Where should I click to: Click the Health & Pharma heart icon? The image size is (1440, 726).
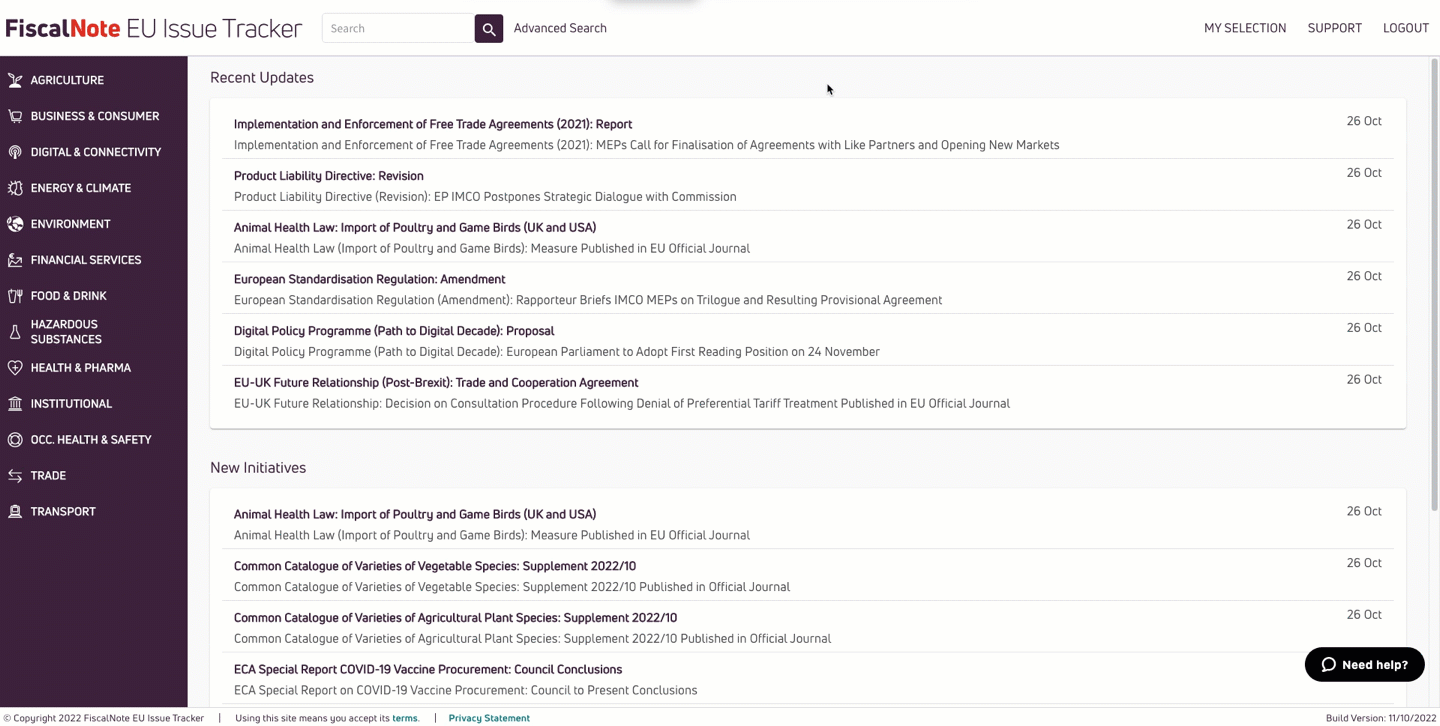(15, 368)
